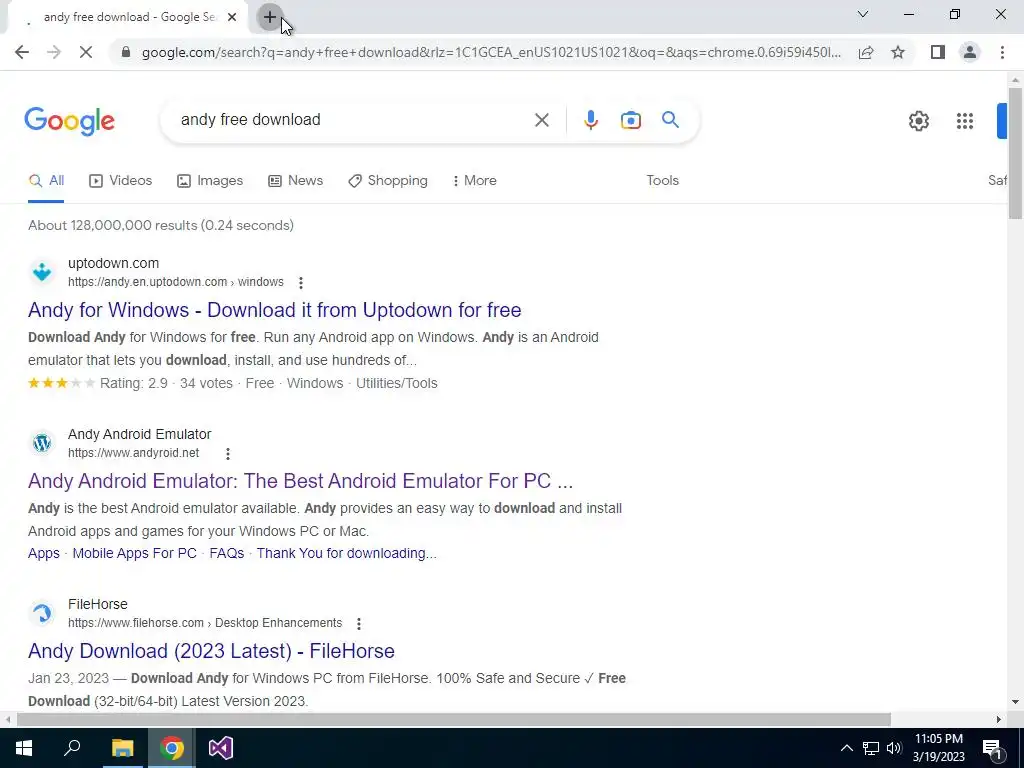
Task: Open the Andy for Windows Uptodown result
Action: [x=274, y=310]
